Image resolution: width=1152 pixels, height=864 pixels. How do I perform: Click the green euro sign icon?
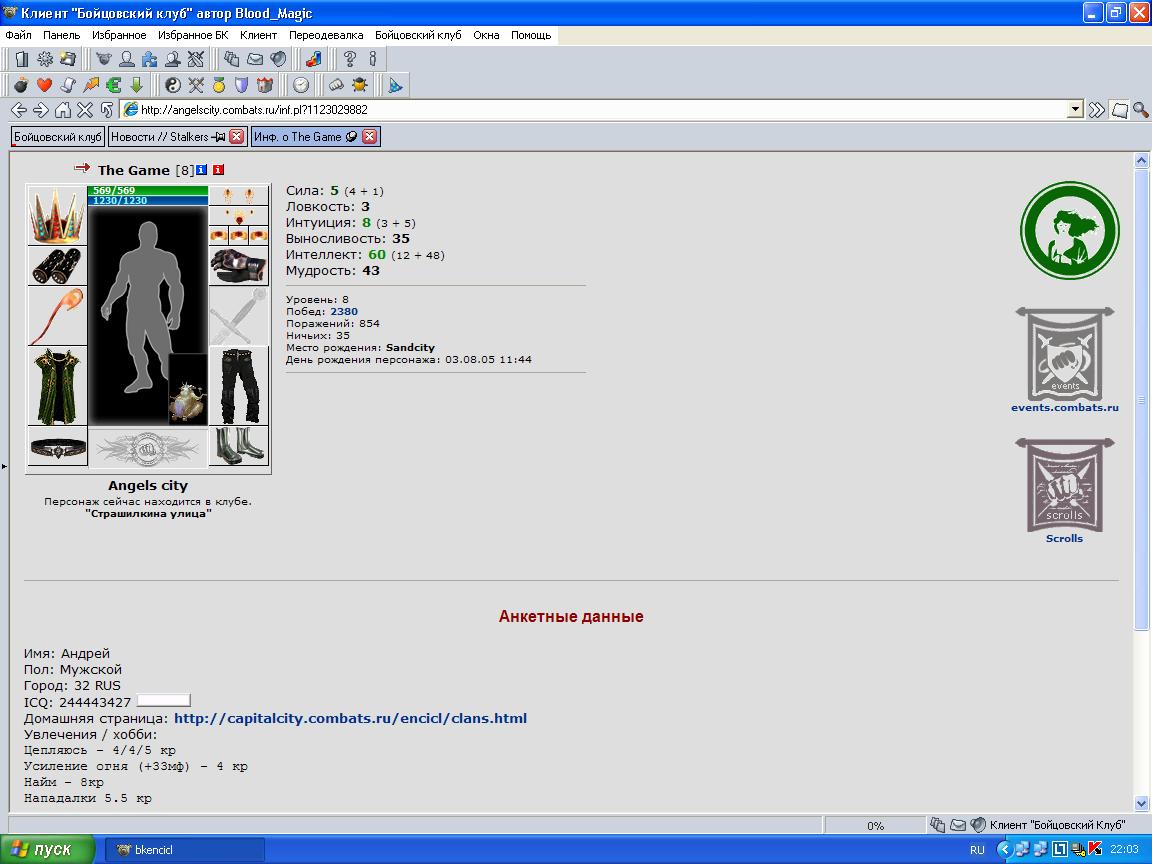coord(113,85)
